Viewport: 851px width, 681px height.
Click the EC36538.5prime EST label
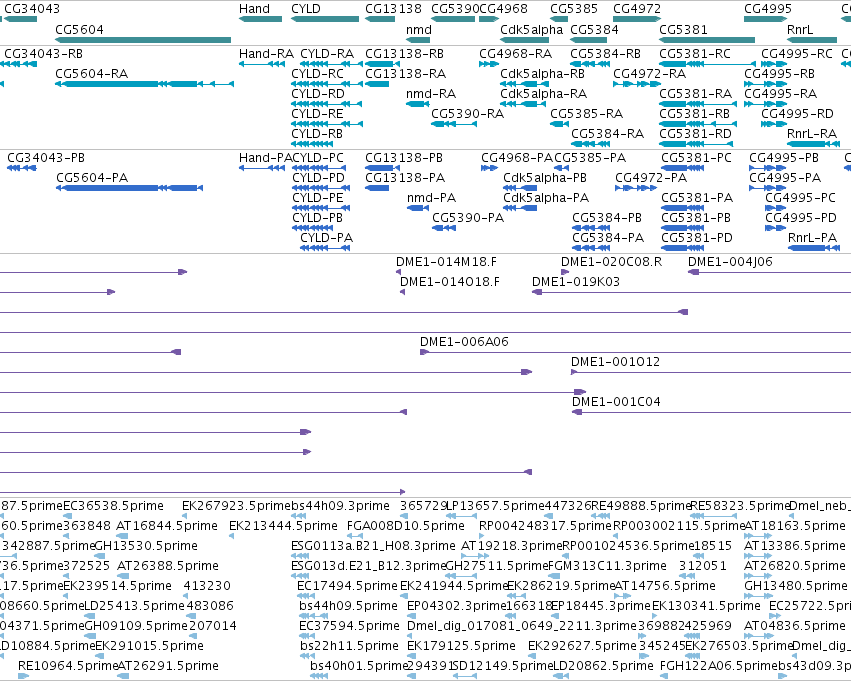pyautogui.click(x=113, y=506)
